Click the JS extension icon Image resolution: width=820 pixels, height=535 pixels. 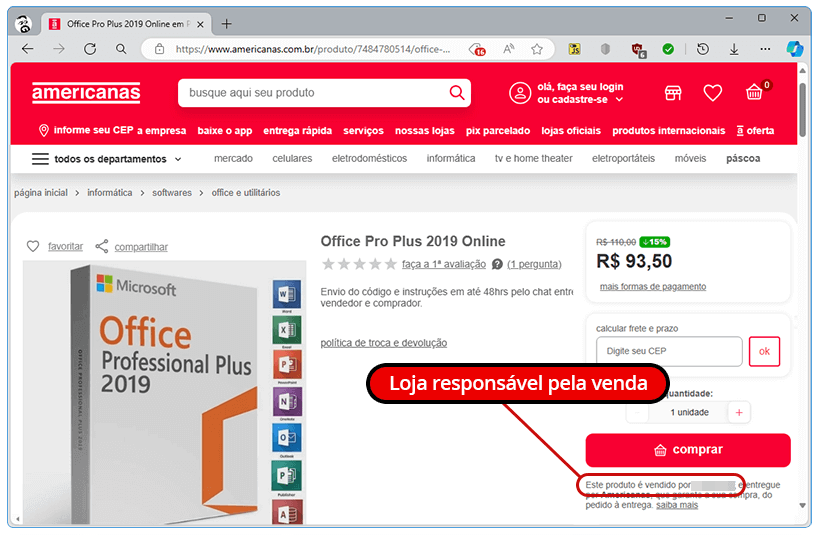coord(574,49)
